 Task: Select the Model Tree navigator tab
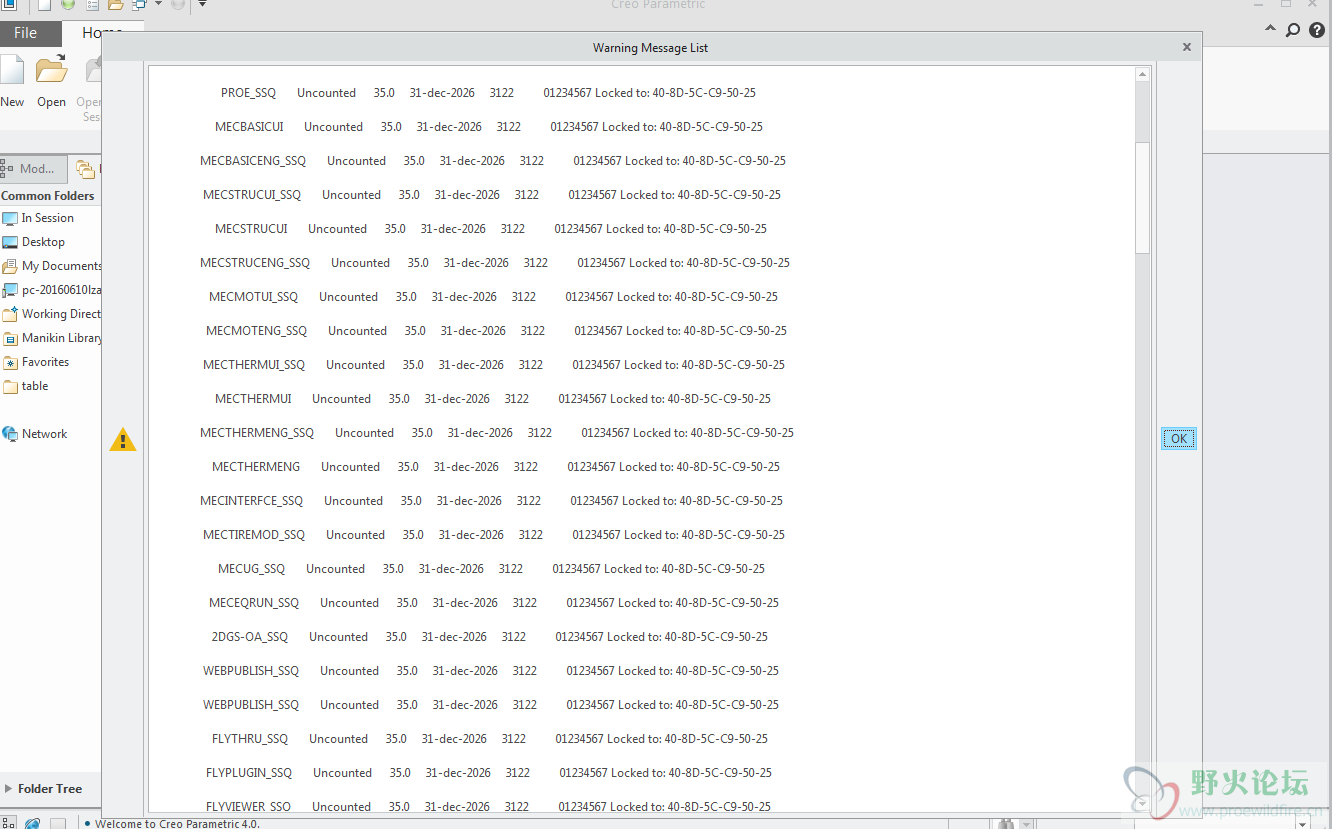pyautogui.click(x=34, y=169)
